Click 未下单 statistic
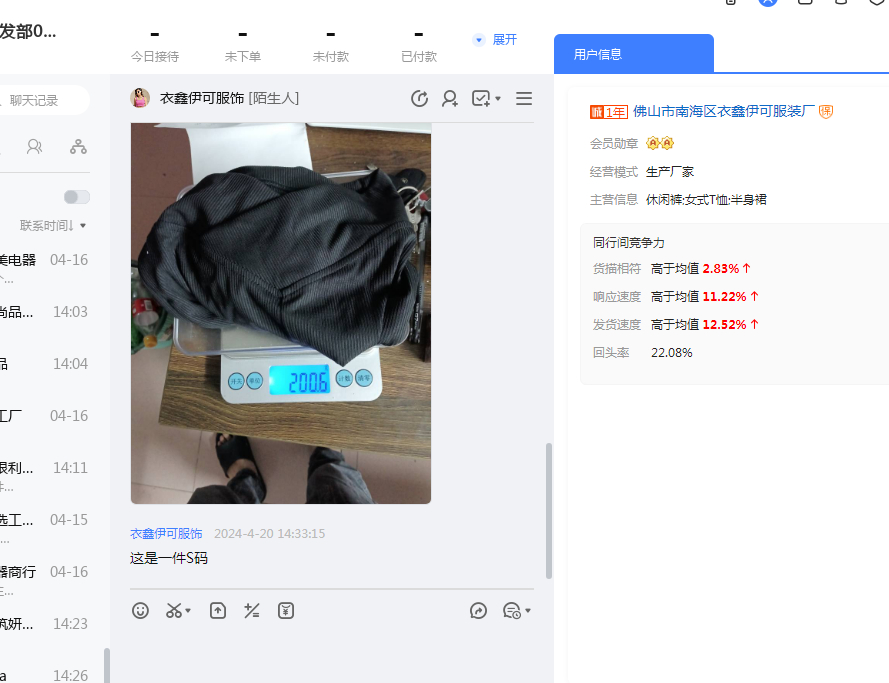 coord(243,48)
